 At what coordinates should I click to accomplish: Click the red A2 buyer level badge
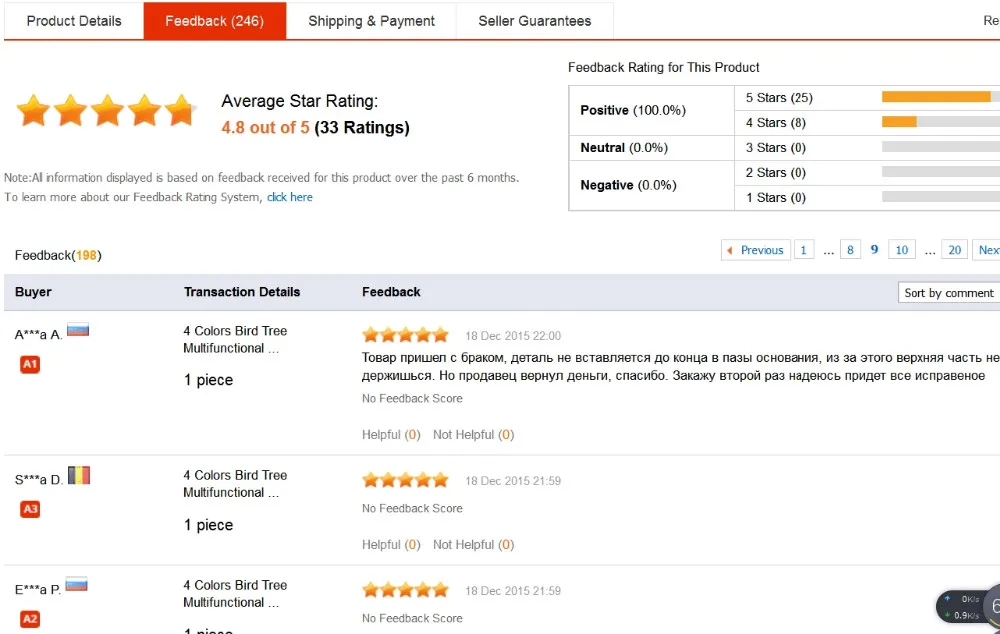[30, 619]
